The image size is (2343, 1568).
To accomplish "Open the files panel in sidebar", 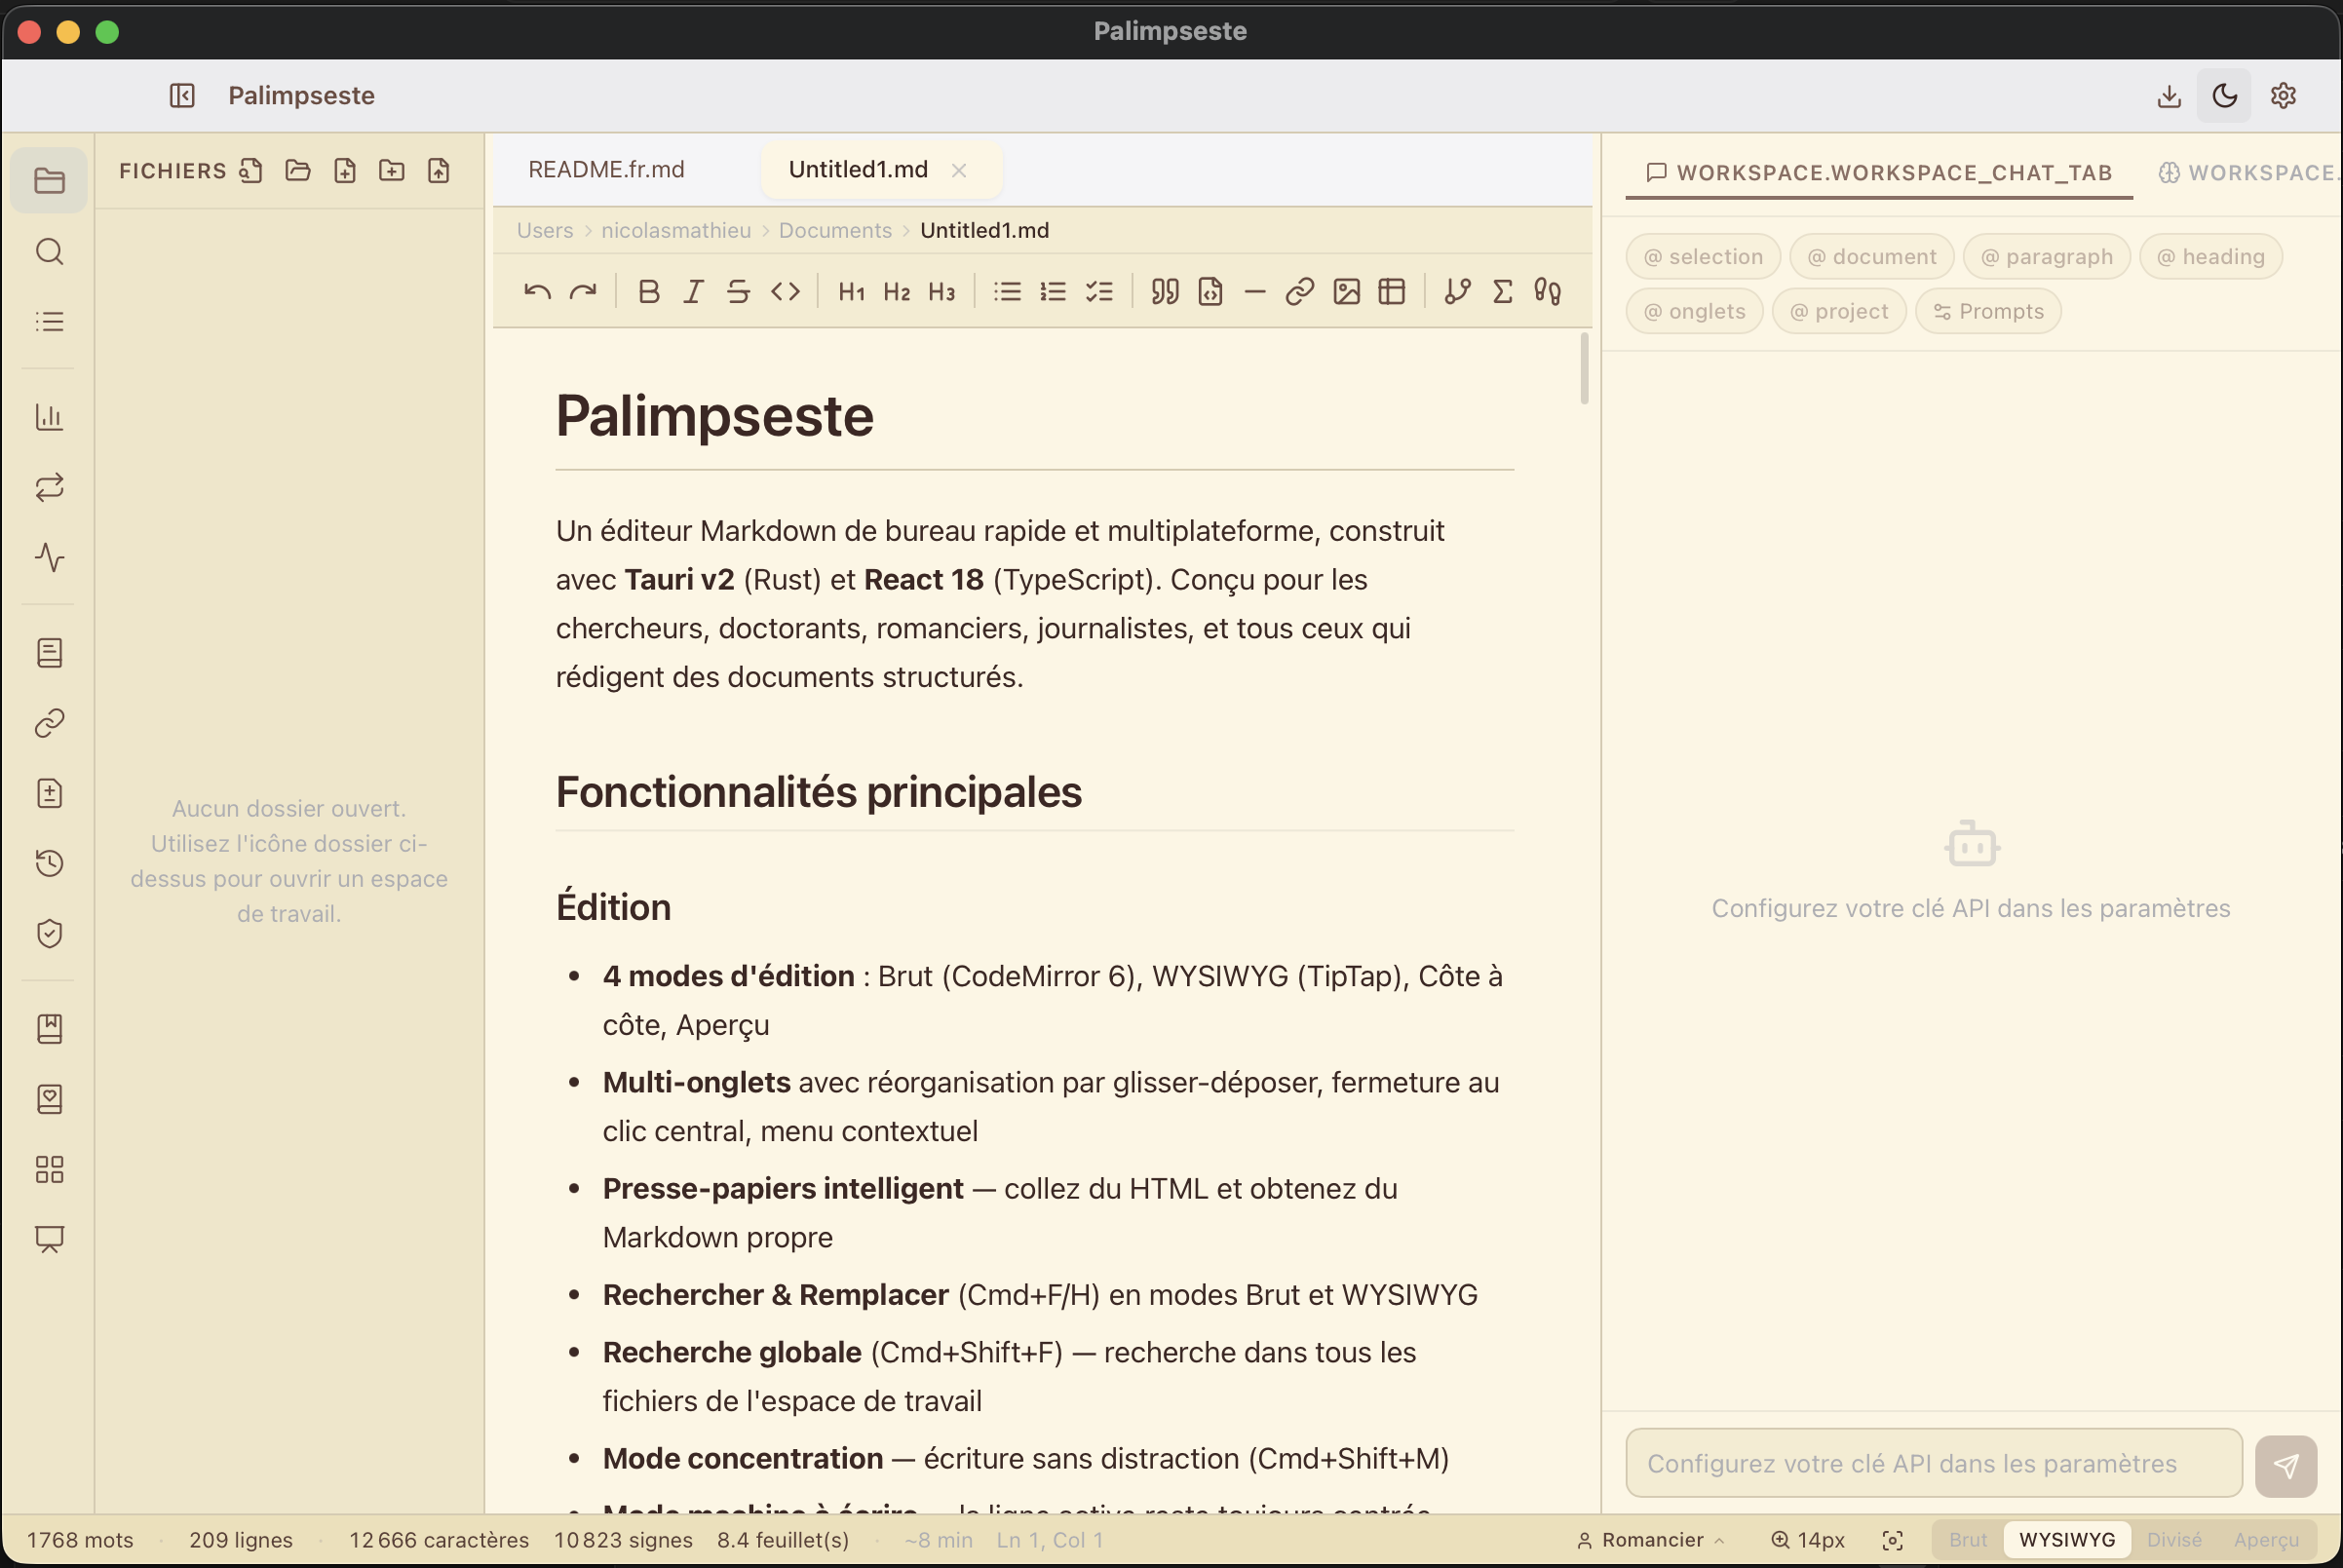I will 49,181.
